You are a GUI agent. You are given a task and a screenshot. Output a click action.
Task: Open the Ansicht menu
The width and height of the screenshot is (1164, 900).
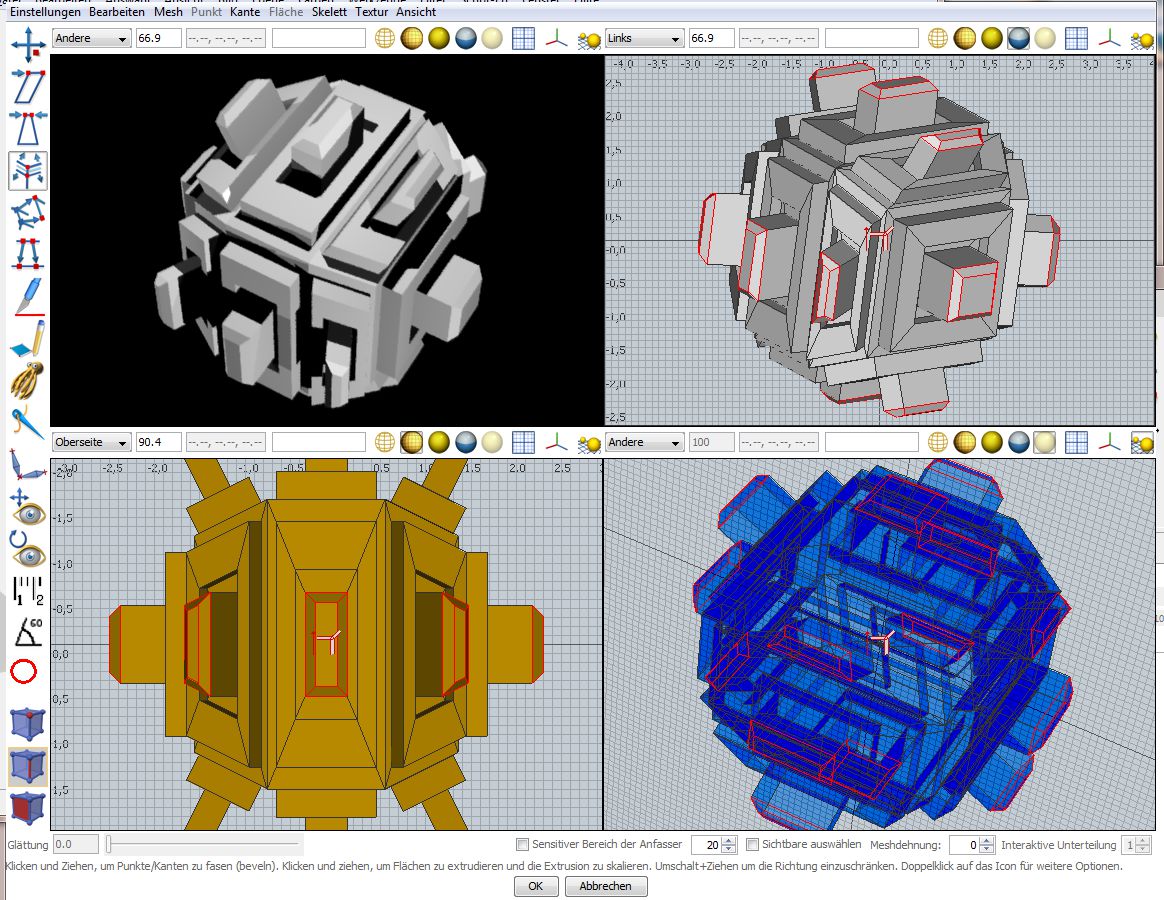[416, 12]
